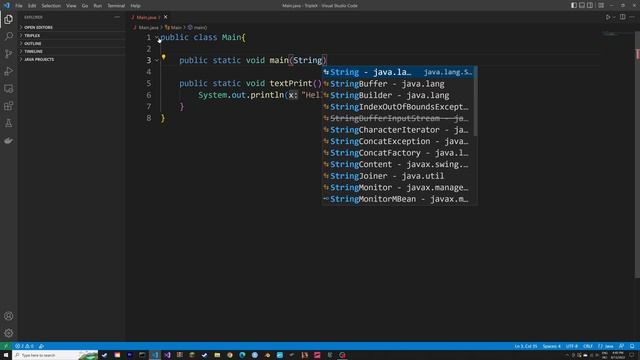The image size is (640, 360).
Task: Click UTF-8 encoding in status bar
Action: point(572,346)
